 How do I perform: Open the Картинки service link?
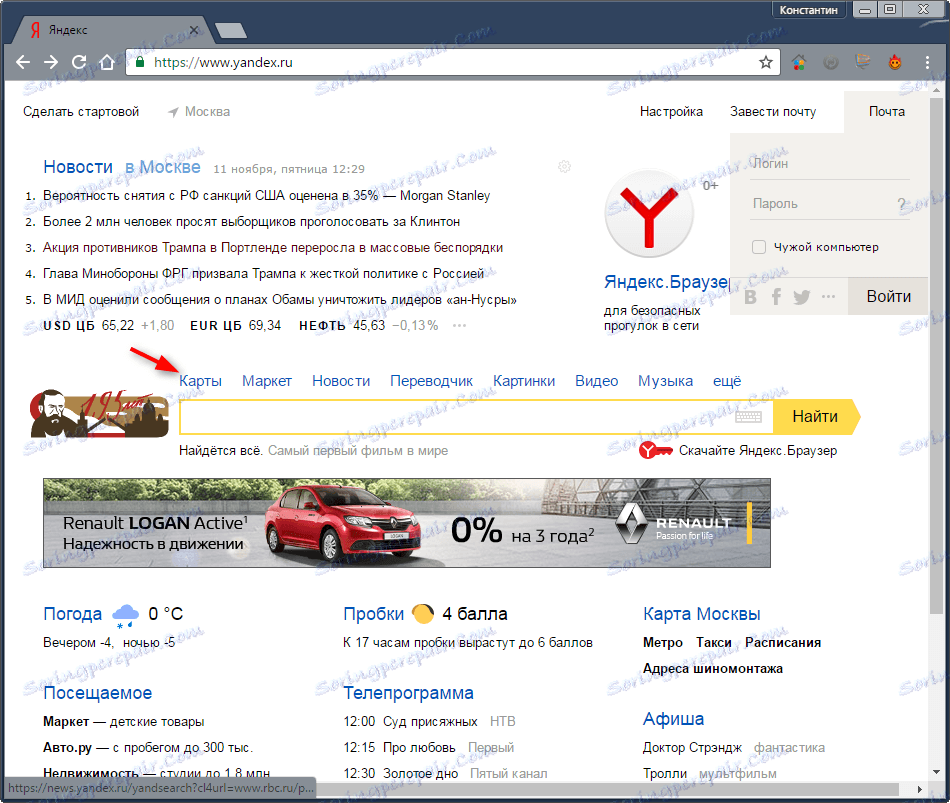pos(524,381)
